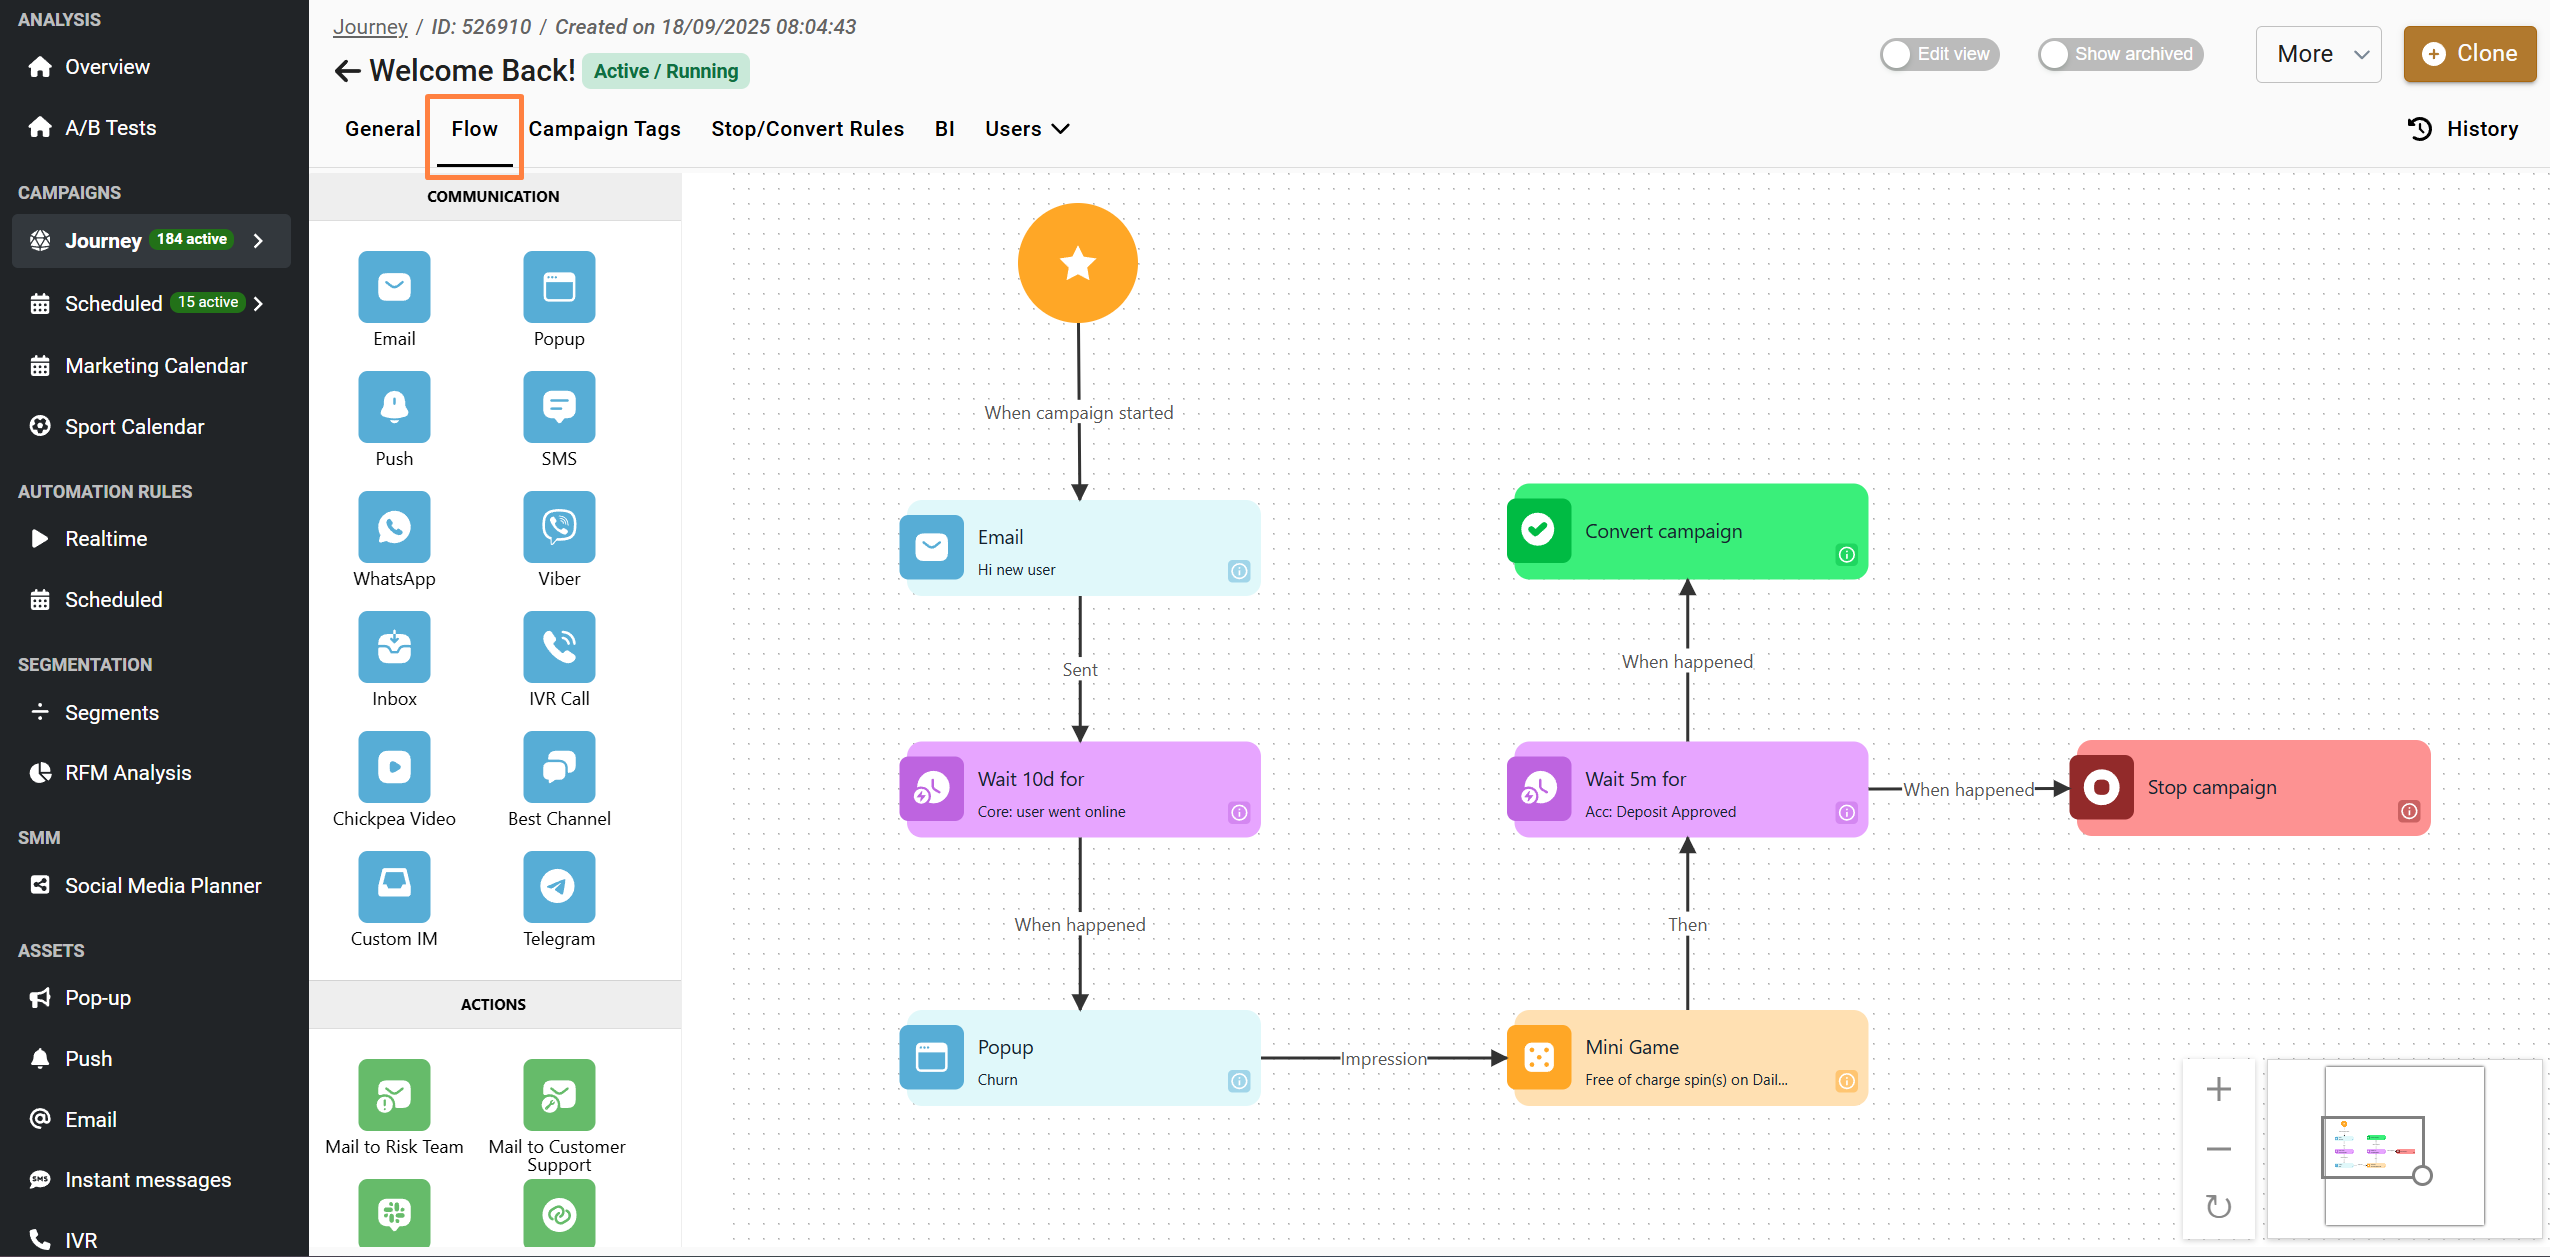Viewport: 2550px width, 1257px height.
Task: Click the orange campaign start star node
Action: coord(1078,263)
